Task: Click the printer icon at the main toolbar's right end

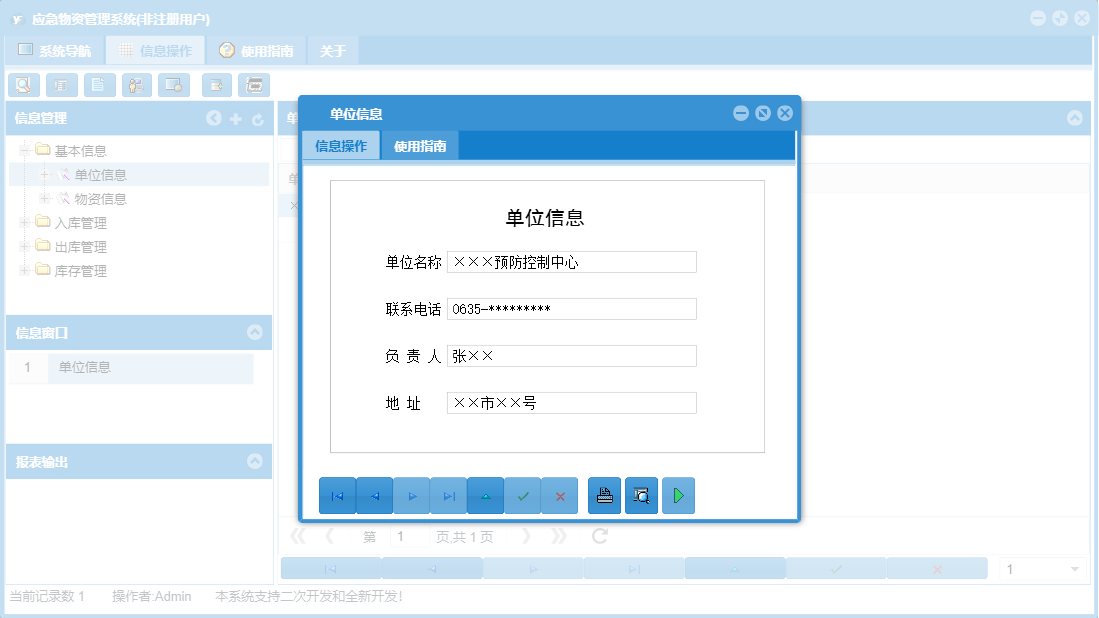Action: (x=254, y=85)
